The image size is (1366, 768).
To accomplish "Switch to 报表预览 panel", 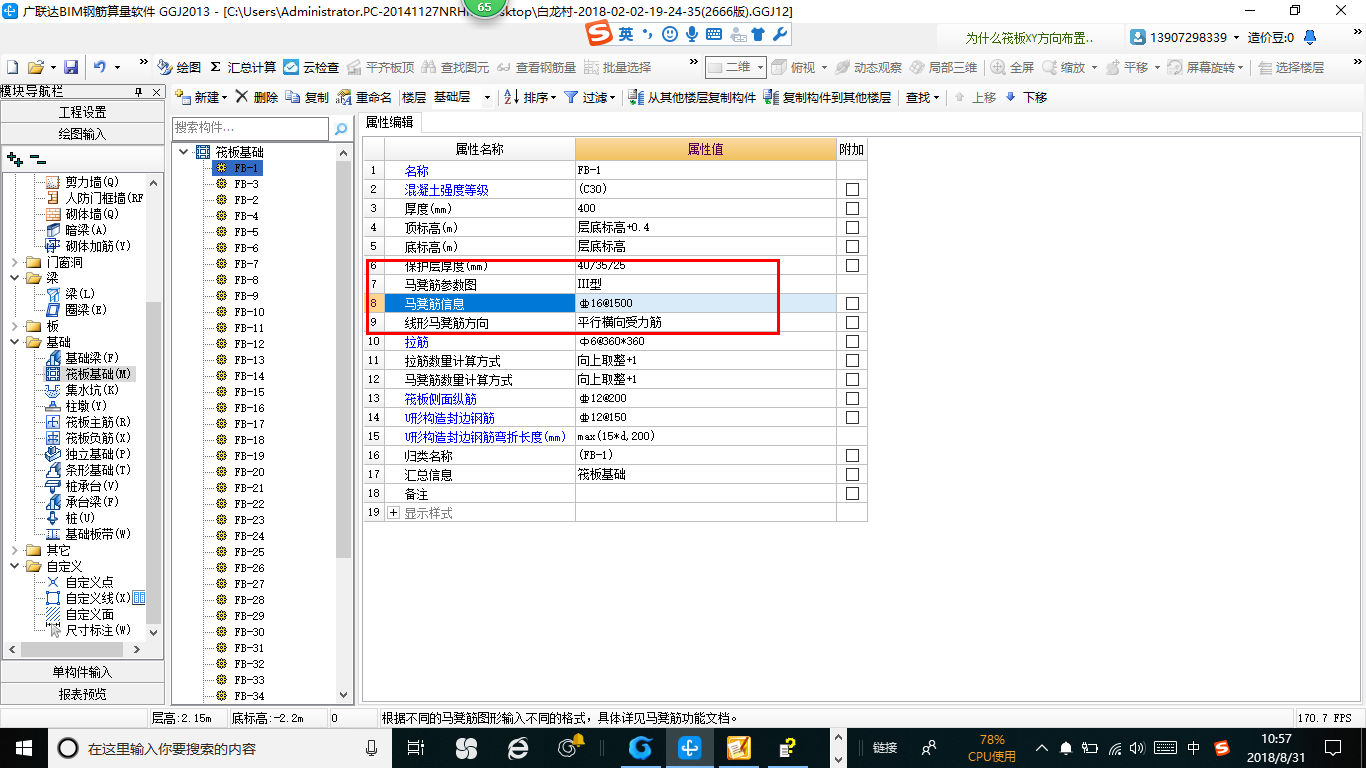I will [x=82, y=693].
